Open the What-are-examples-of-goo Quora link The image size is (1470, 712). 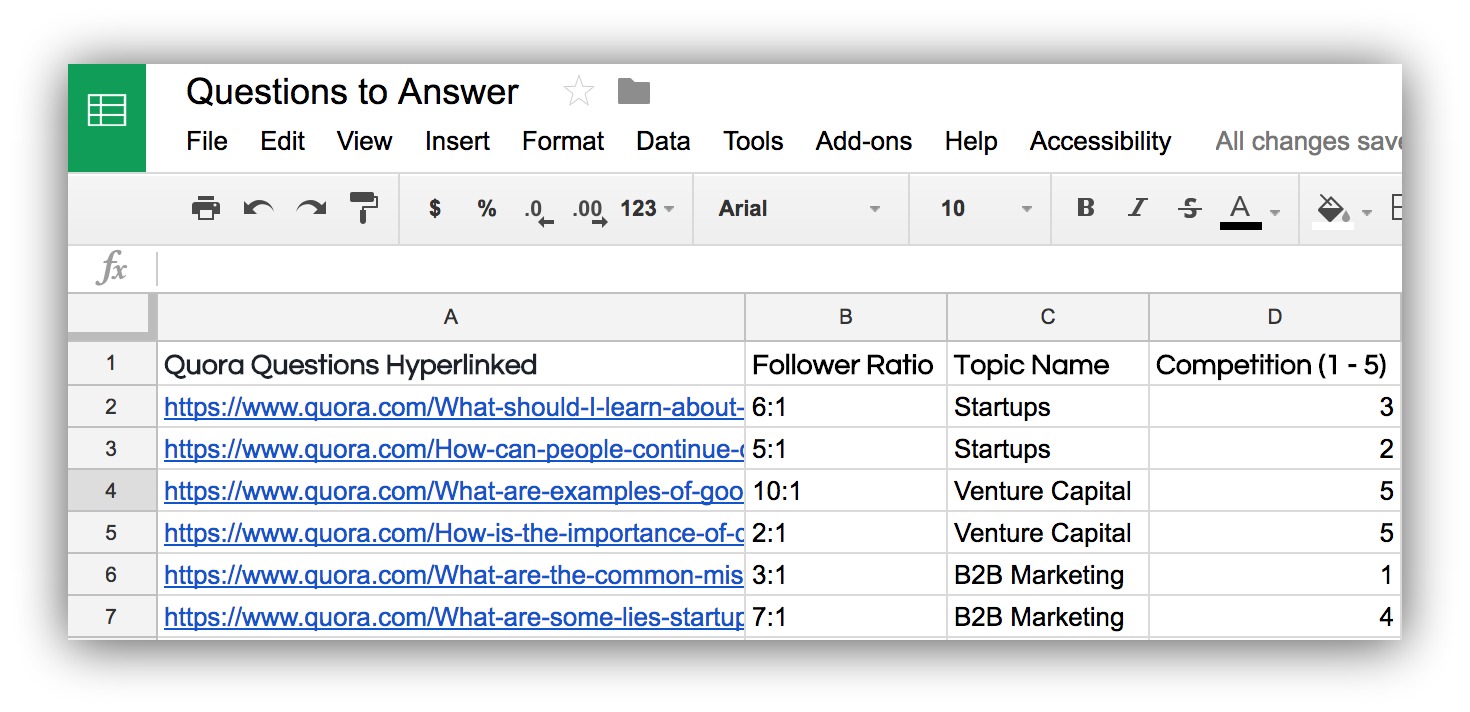pyautogui.click(x=454, y=491)
